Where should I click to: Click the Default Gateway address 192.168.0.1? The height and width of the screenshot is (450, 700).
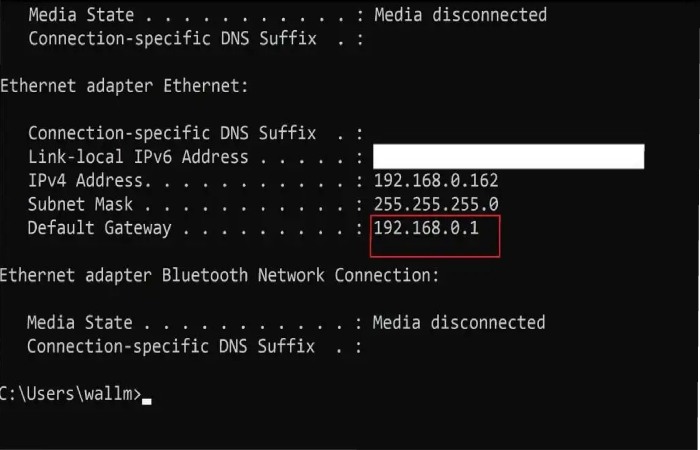[x=426, y=228]
